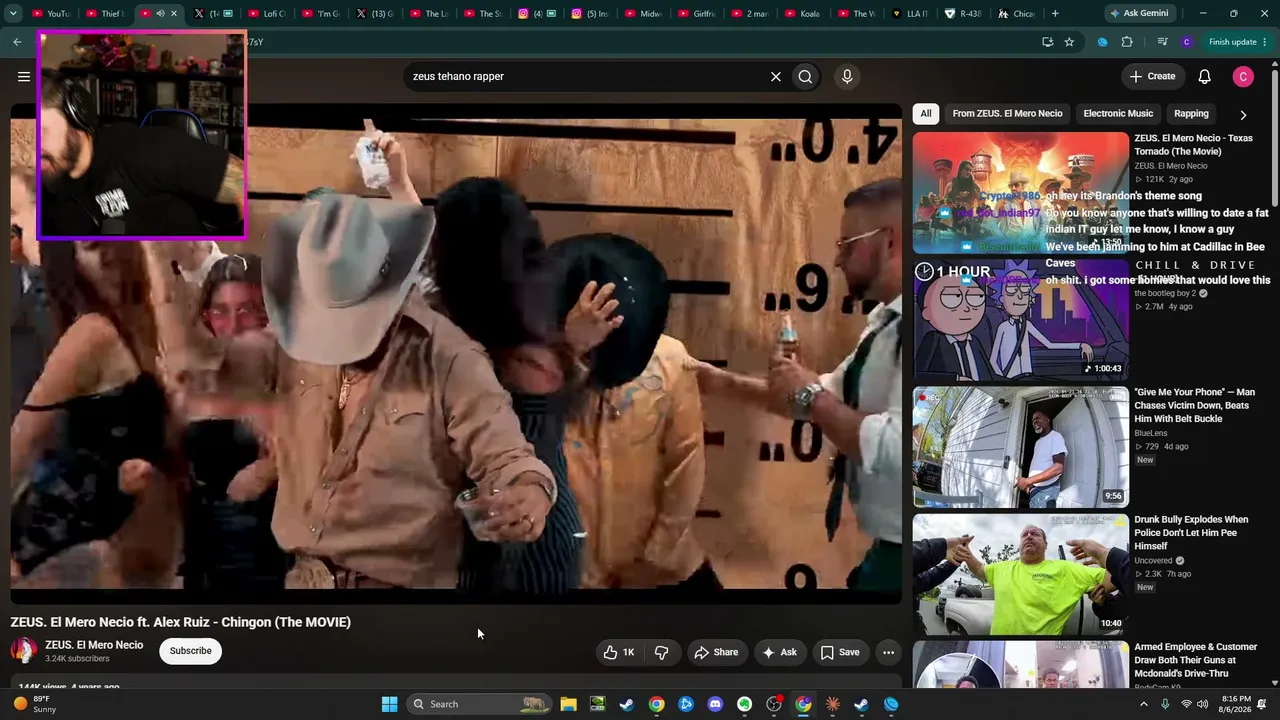Open Discord from the taskbar
The width and height of the screenshot is (1280, 720).
715,704
